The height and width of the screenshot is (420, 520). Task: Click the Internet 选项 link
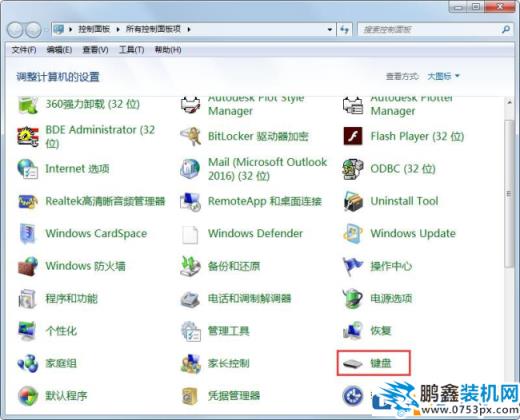pyautogui.click(x=77, y=169)
